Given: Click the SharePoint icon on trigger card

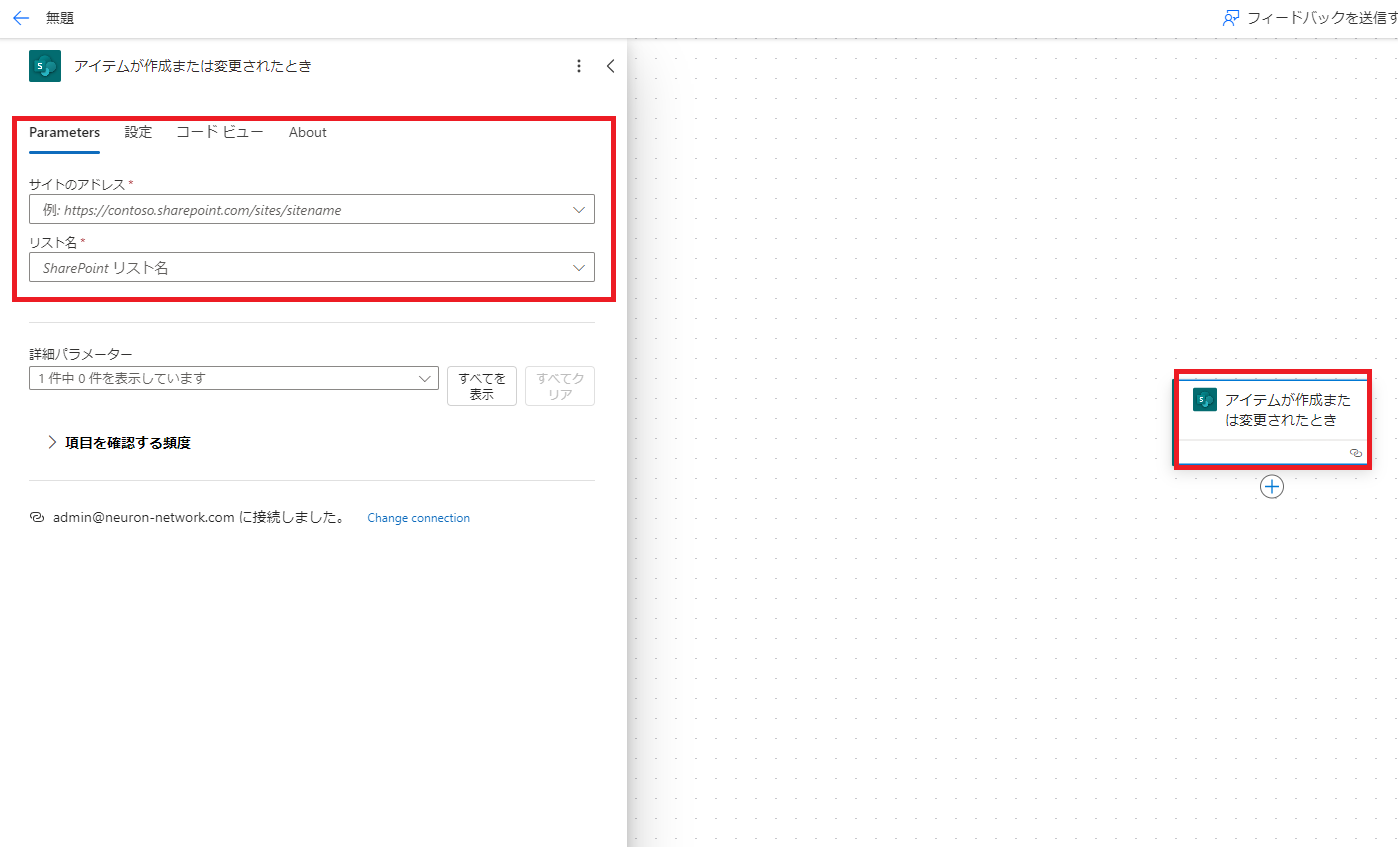Looking at the screenshot, I should (1205, 400).
